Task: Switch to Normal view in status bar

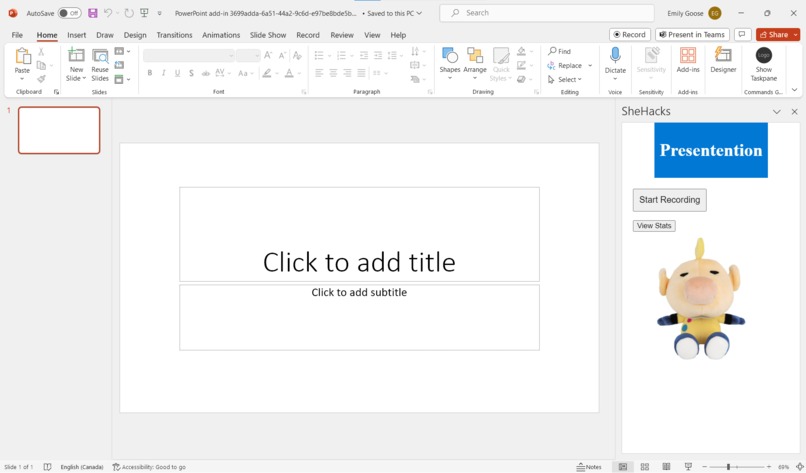Action: point(623,467)
